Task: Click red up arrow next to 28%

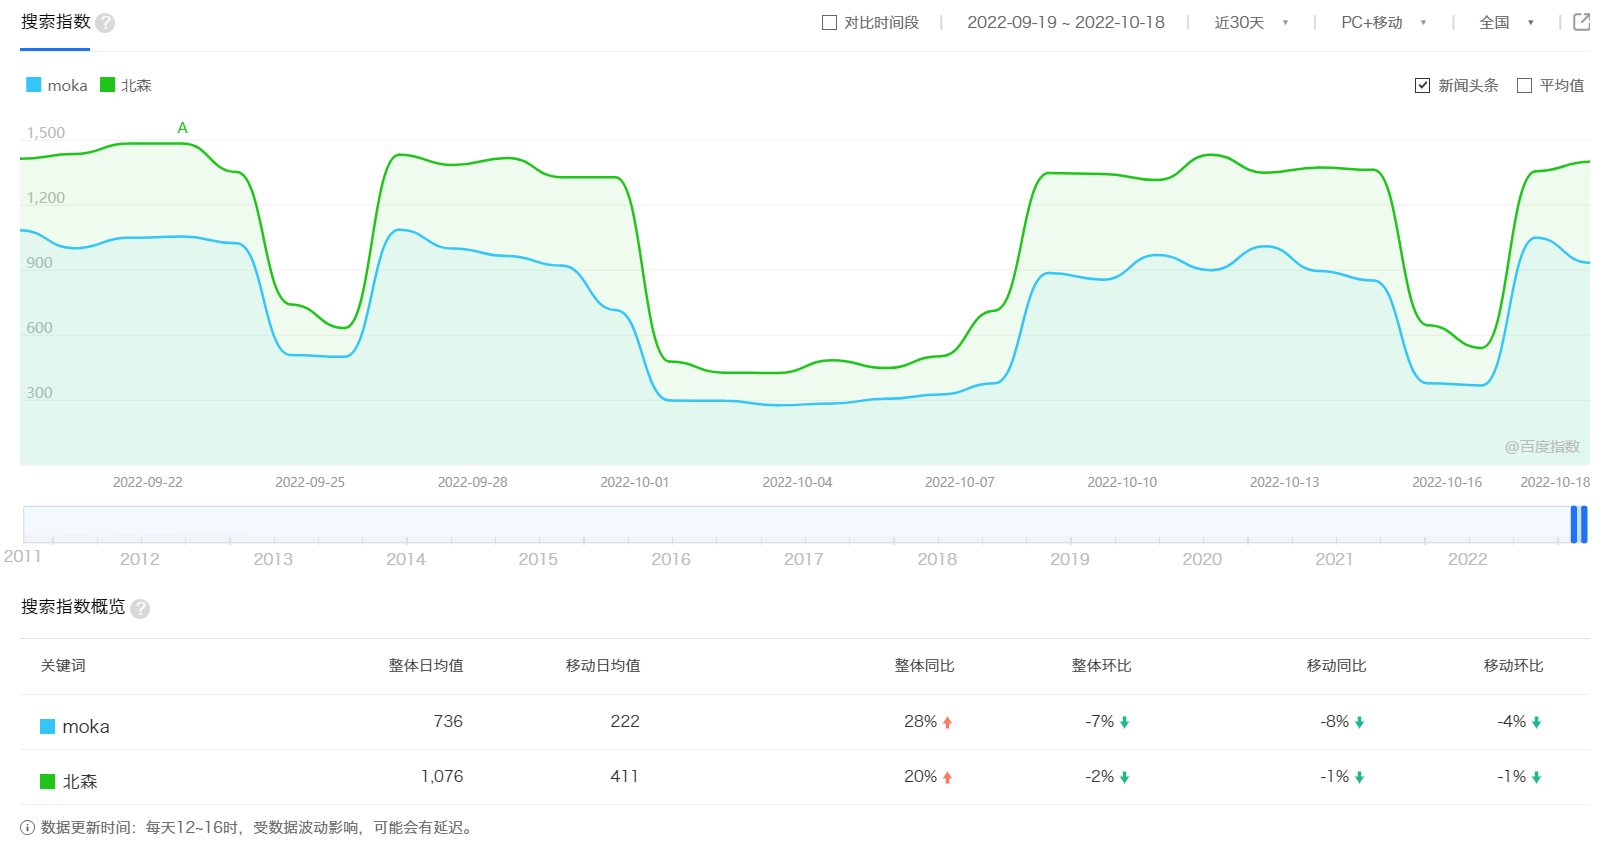Action: point(947,723)
